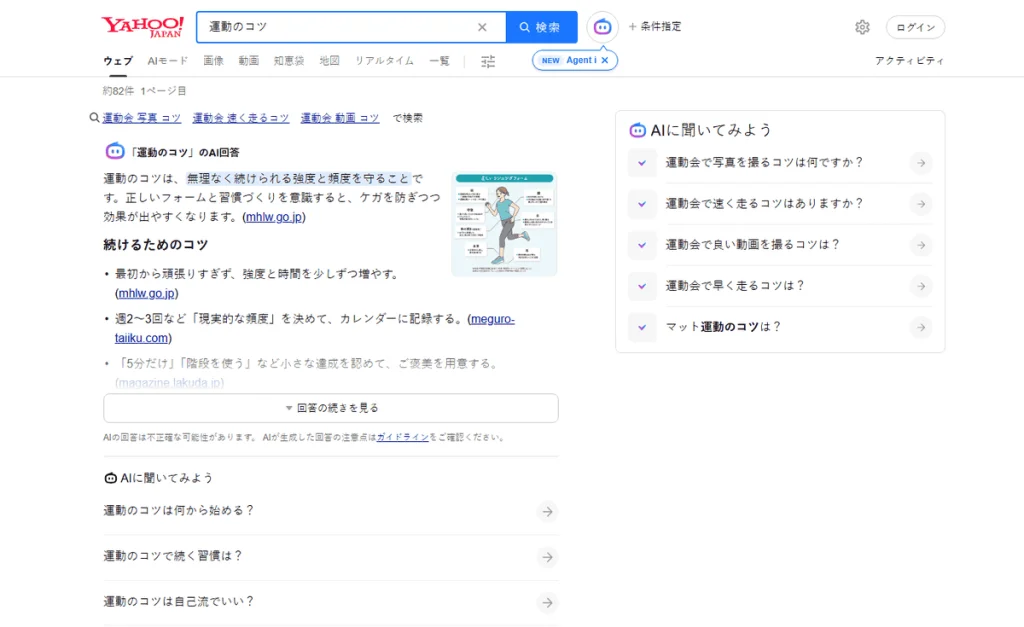Close the NEW Agent i tooltip
This screenshot has height=627, width=1024.
point(605,60)
